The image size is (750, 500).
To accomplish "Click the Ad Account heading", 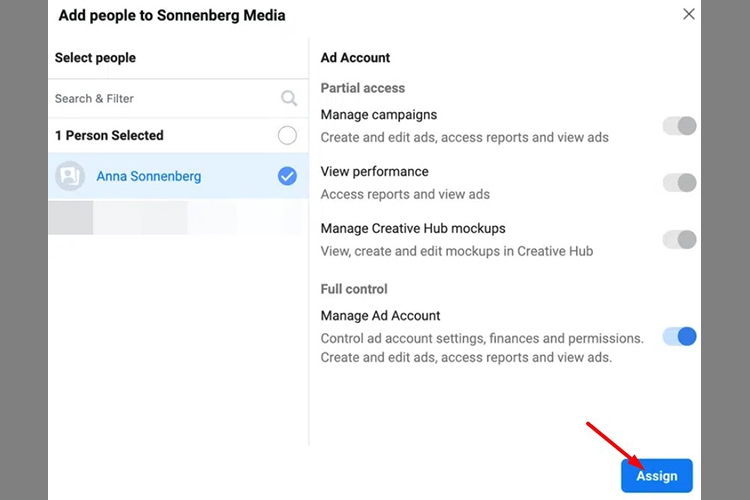I will click(x=355, y=58).
